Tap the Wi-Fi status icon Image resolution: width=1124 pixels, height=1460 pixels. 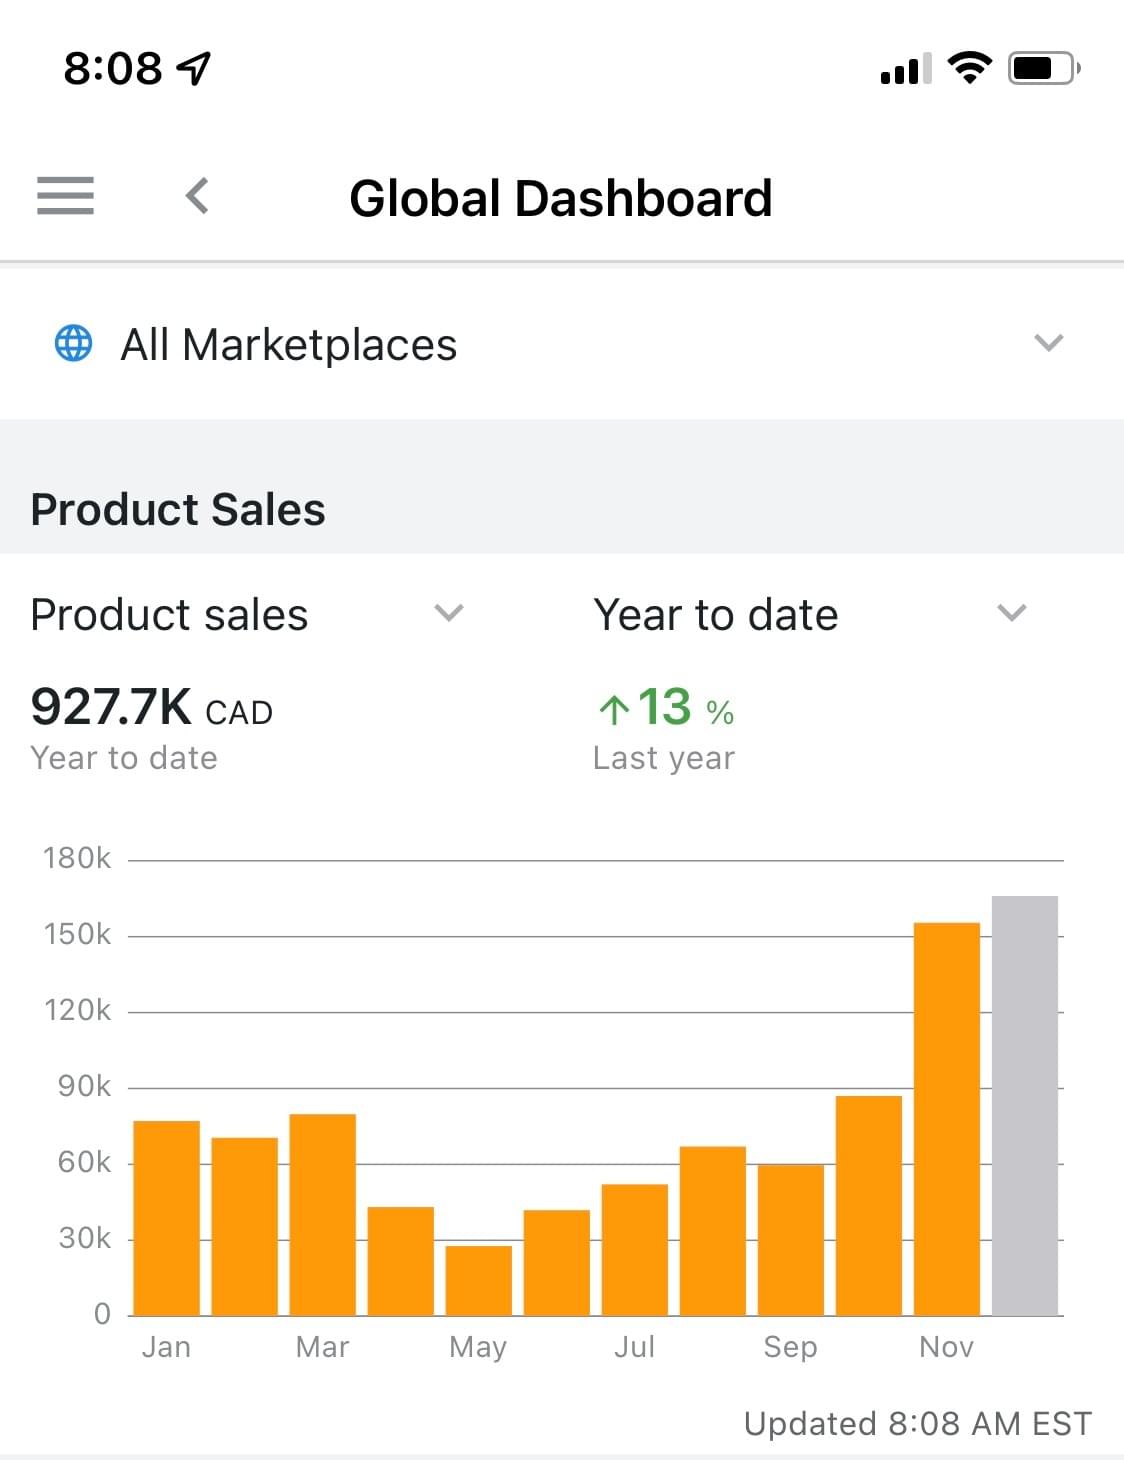point(968,68)
